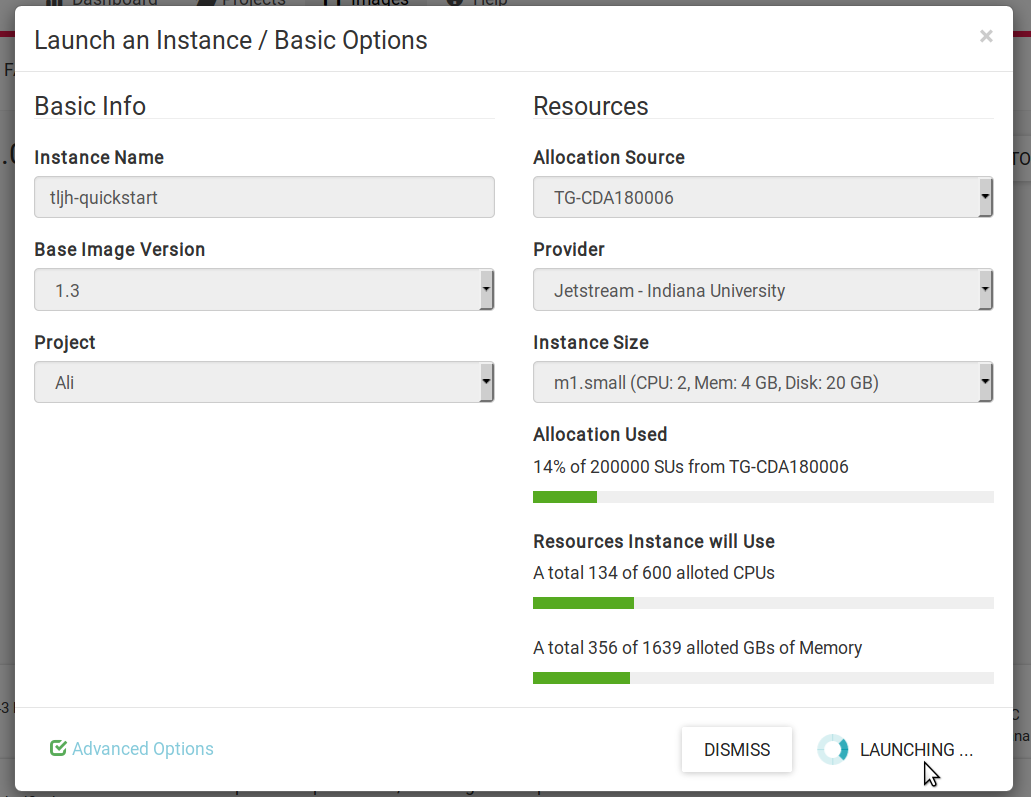Close the Launch an Instance dialog
Image resolution: width=1031 pixels, height=797 pixels.
coord(986,37)
